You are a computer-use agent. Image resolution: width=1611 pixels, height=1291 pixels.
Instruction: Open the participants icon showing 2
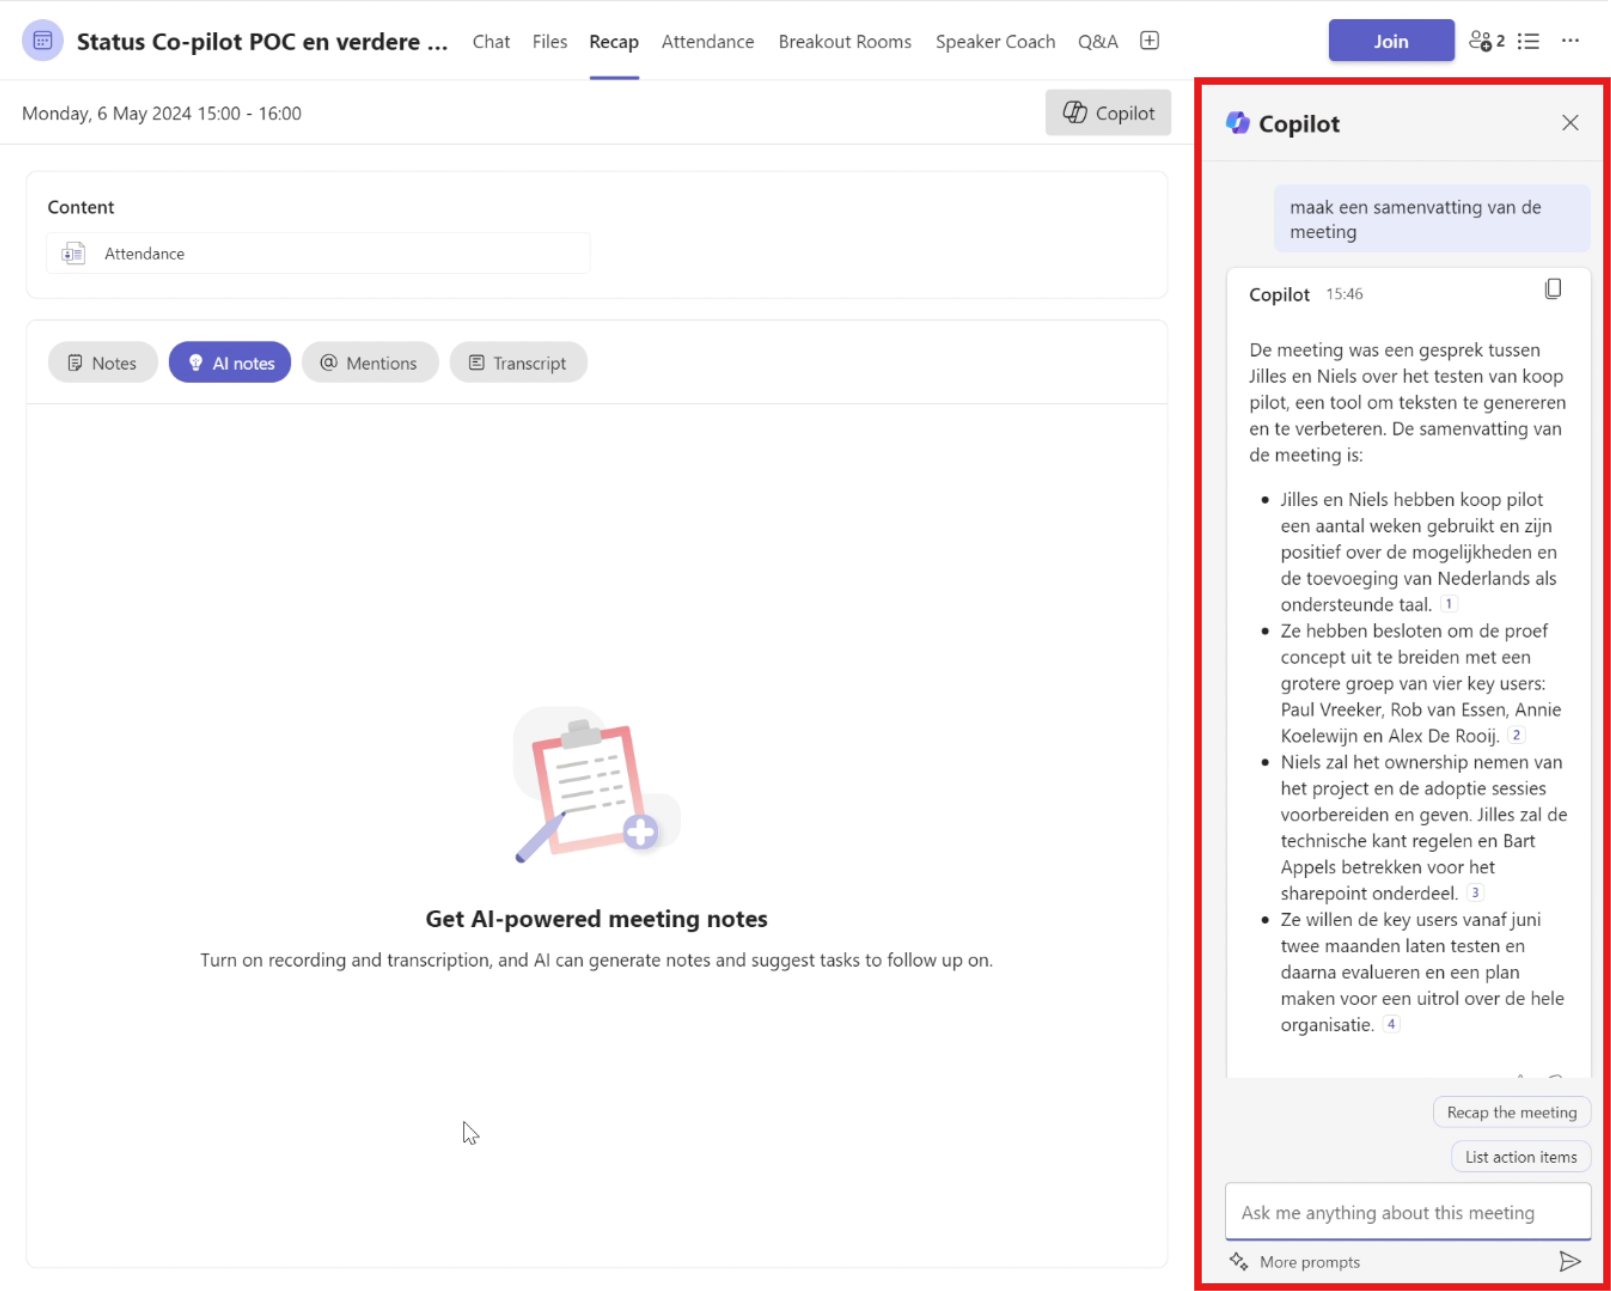(1486, 41)
